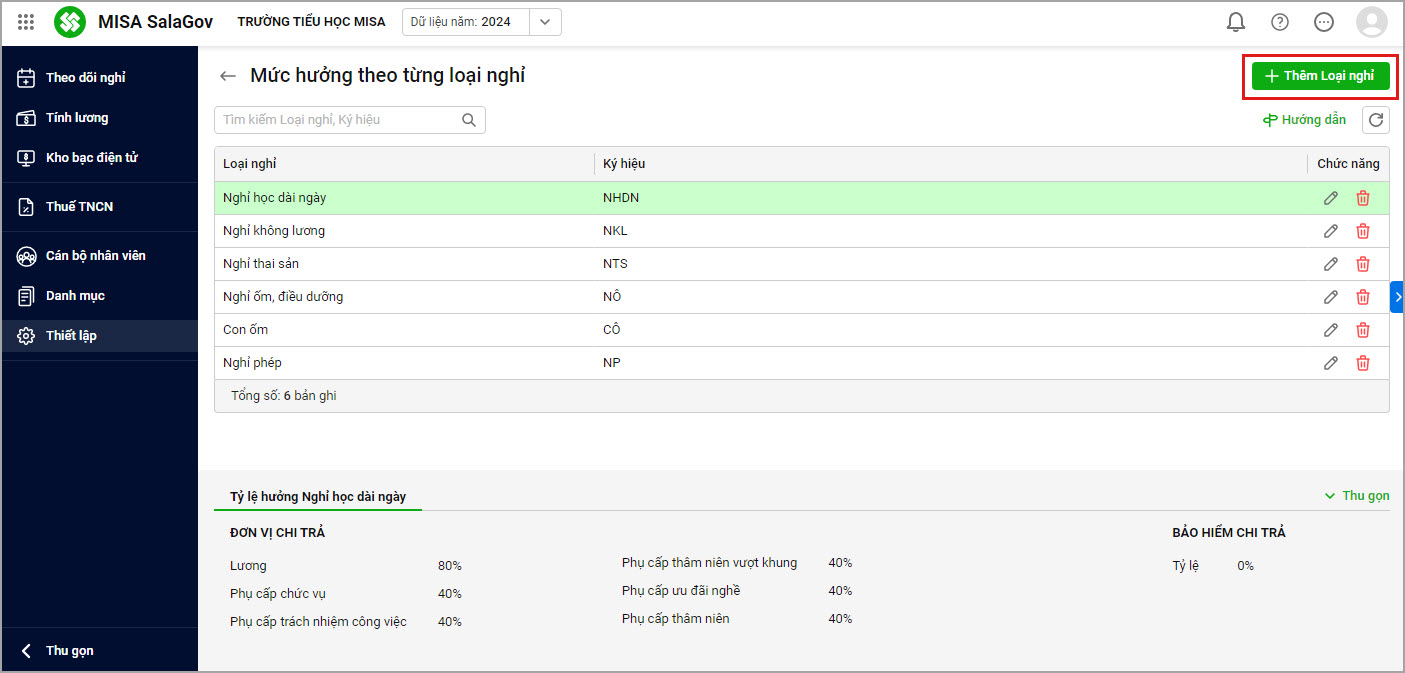Screen dimensions: 1405x673
Task: Open the Hướng dẫn guide link
Action: pos(1304,120)
